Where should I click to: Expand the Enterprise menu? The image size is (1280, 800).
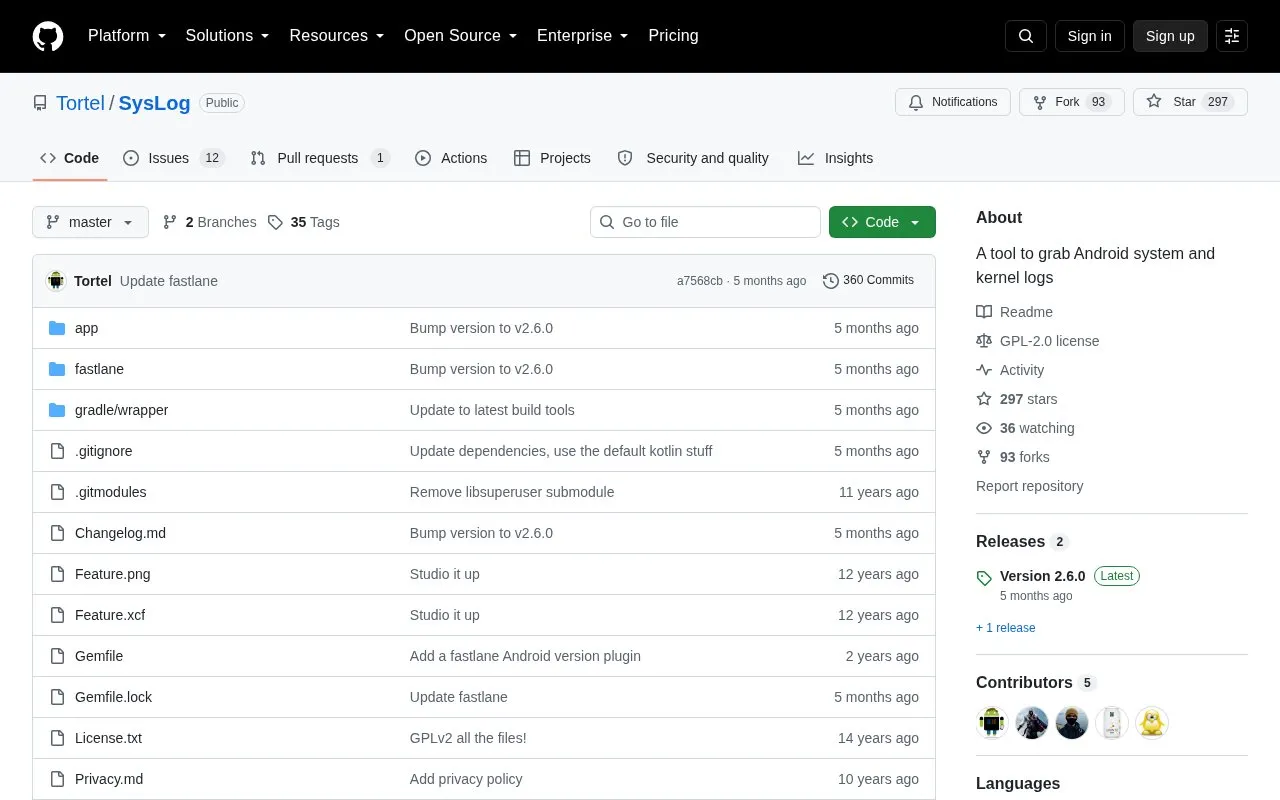click(582, 36)
